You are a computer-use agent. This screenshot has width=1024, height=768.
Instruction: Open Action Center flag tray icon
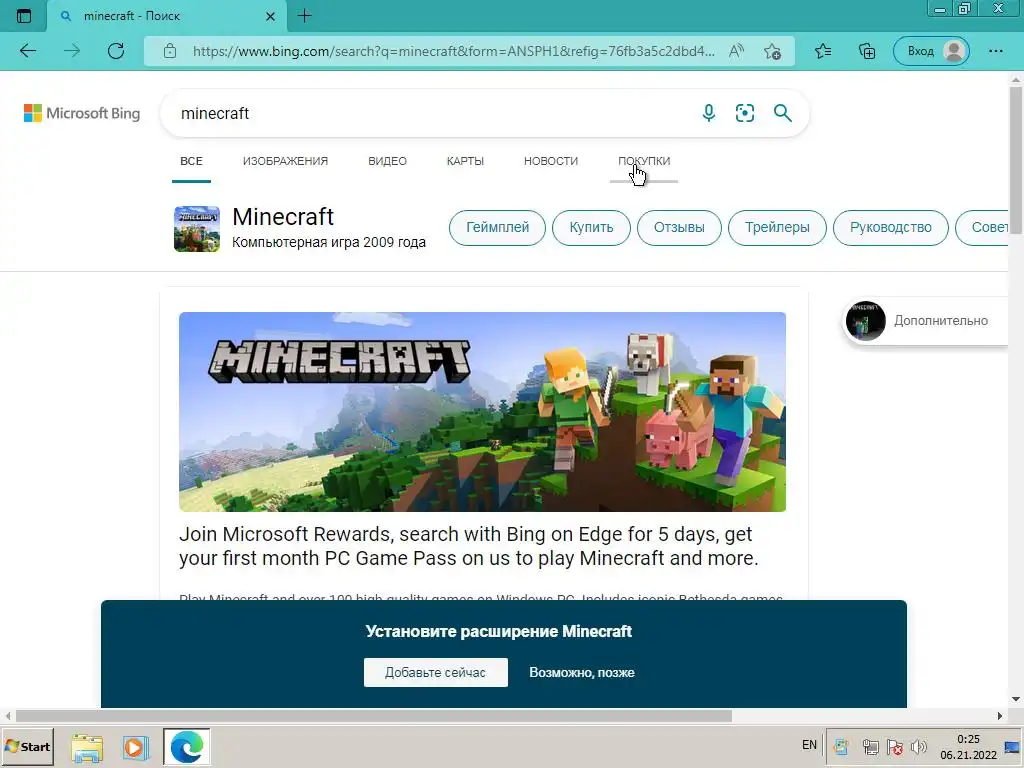(x=895, y=746)
